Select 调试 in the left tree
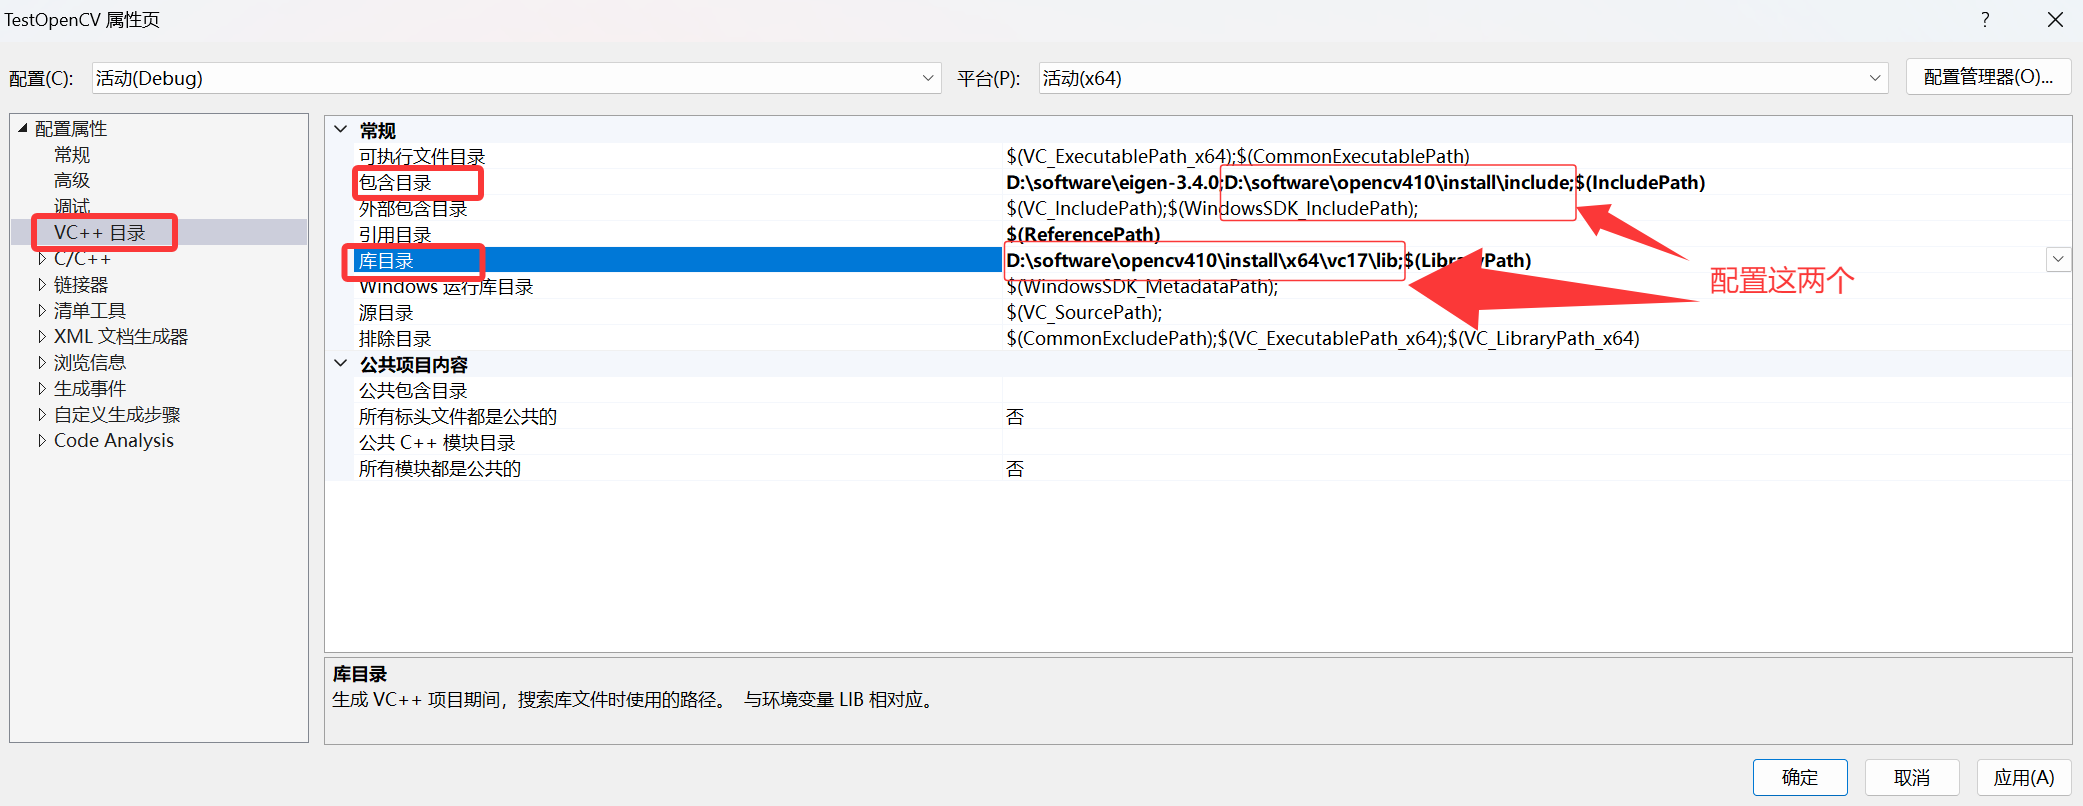The image size is (2083, 806). click(x=72, y=207)
